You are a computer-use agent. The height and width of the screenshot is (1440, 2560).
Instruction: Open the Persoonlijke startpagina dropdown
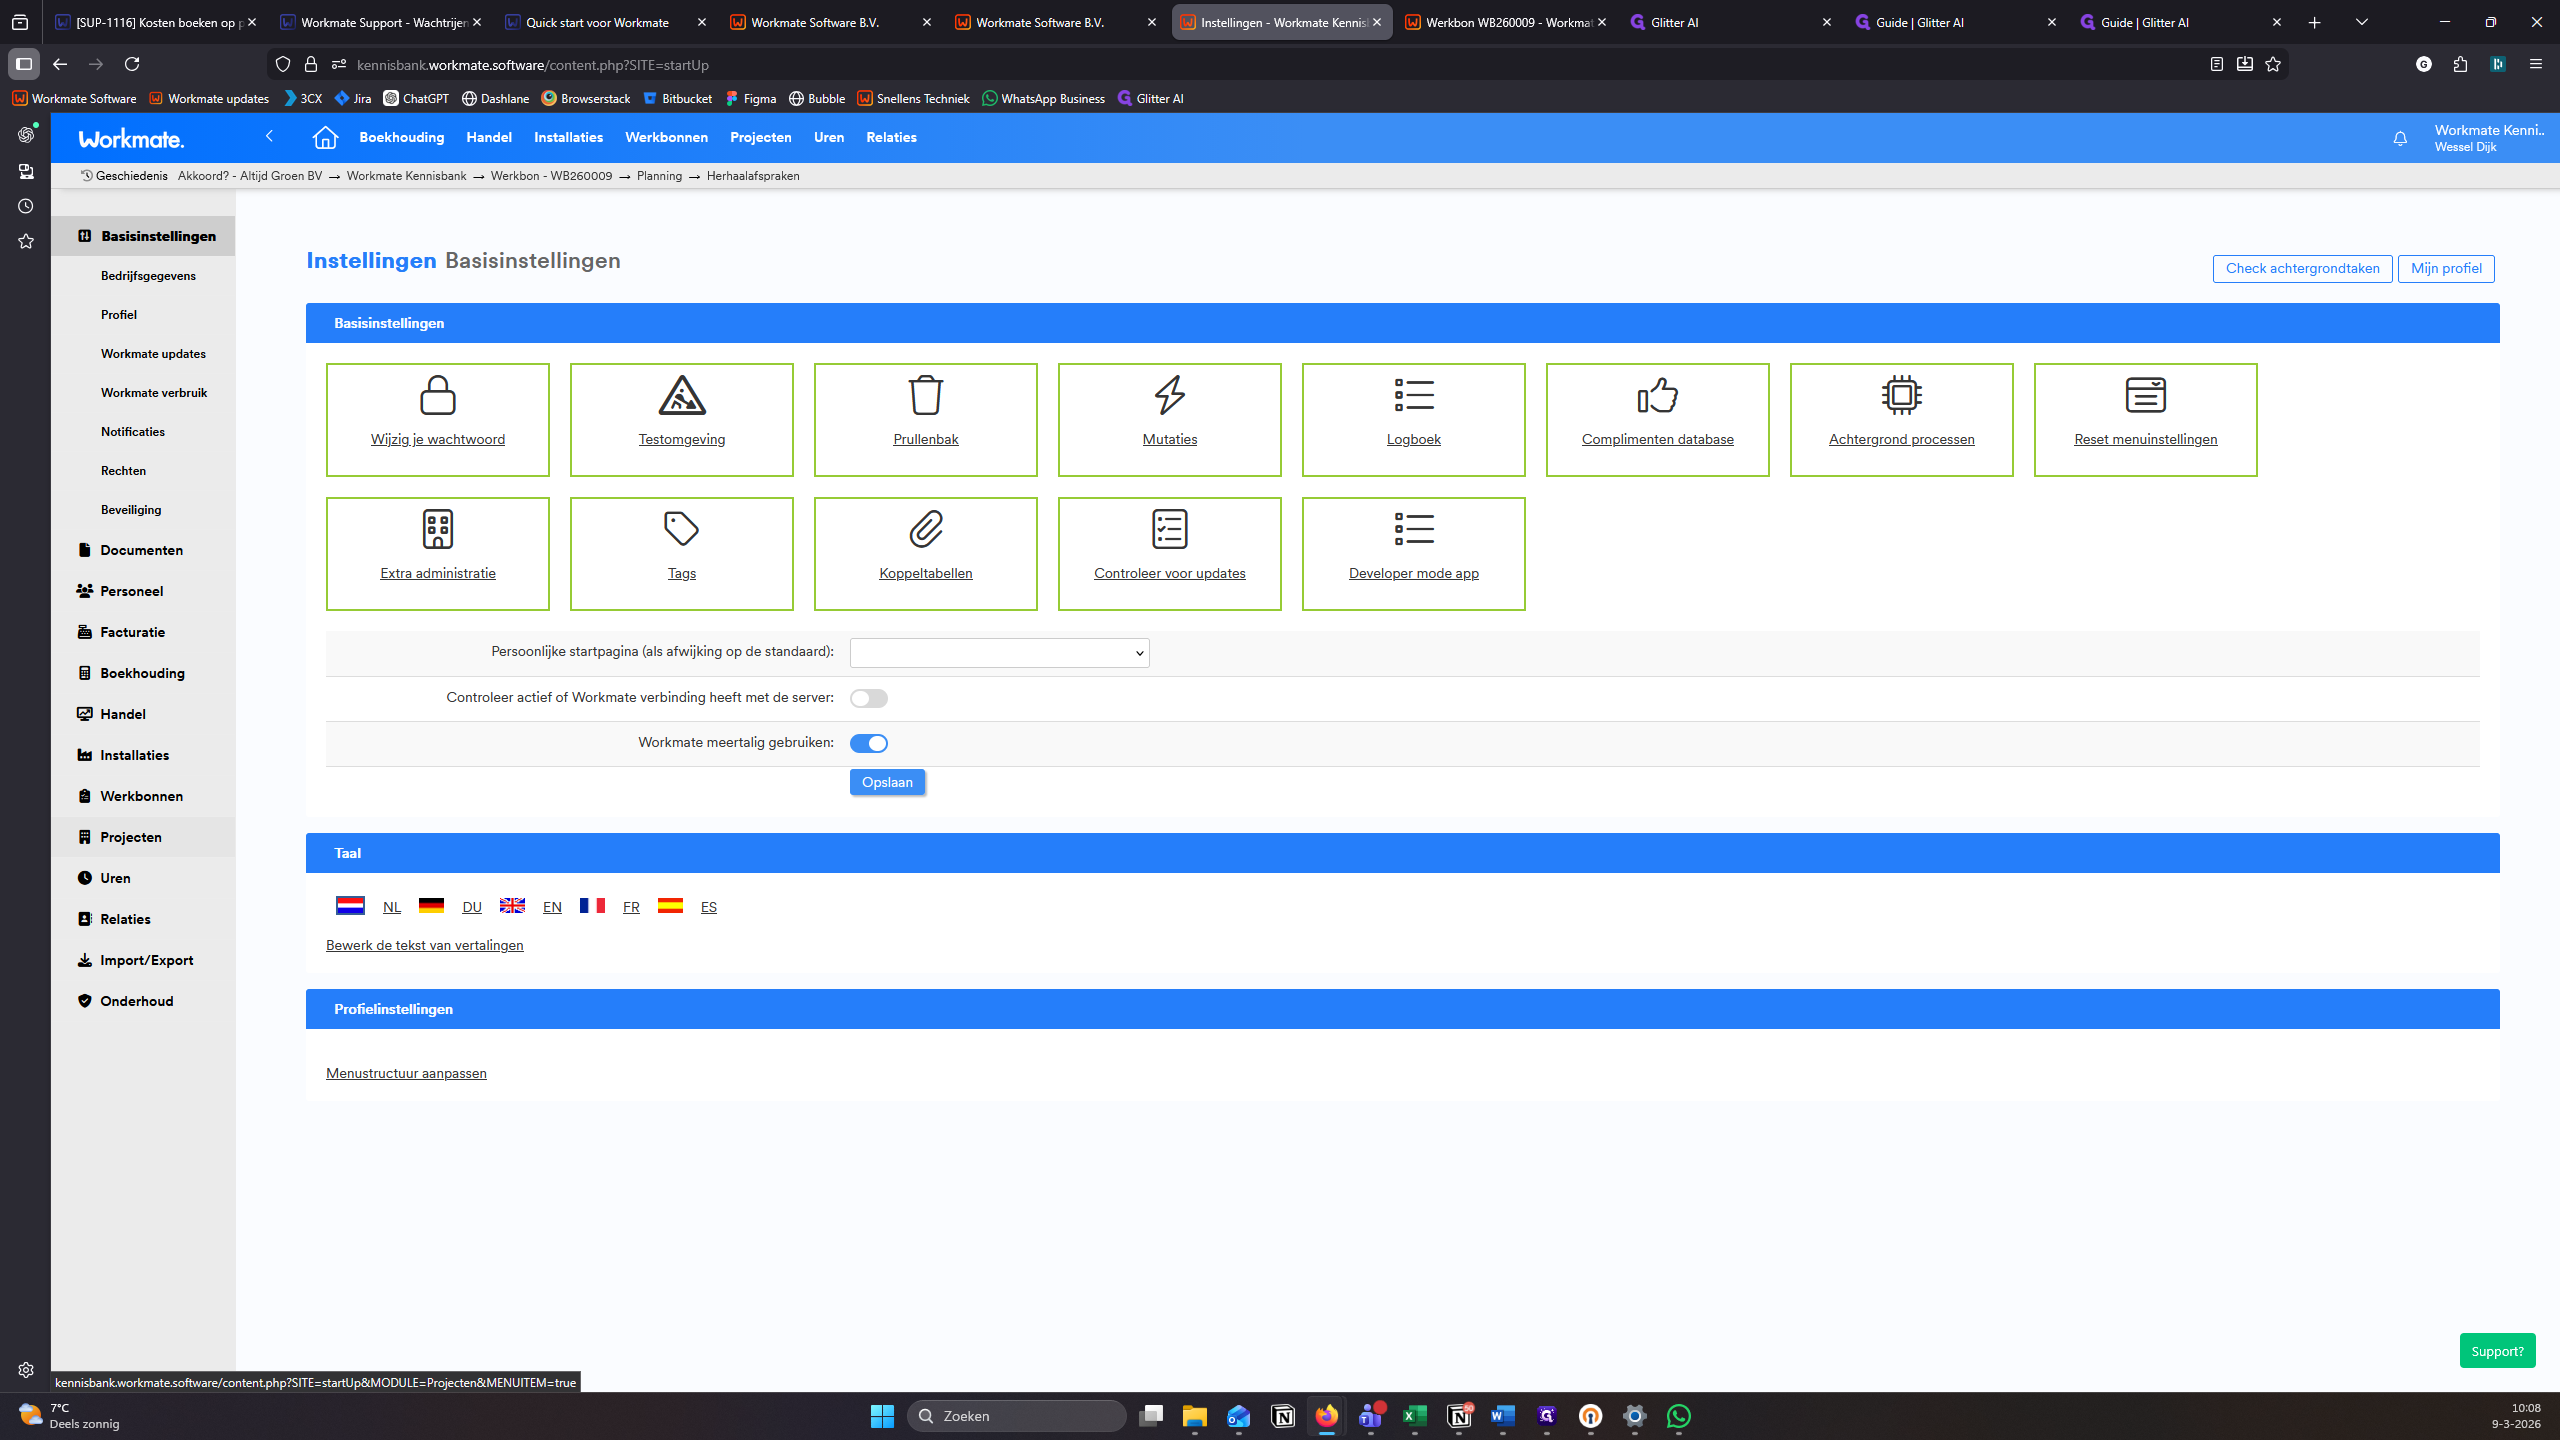tap(999, 653)
